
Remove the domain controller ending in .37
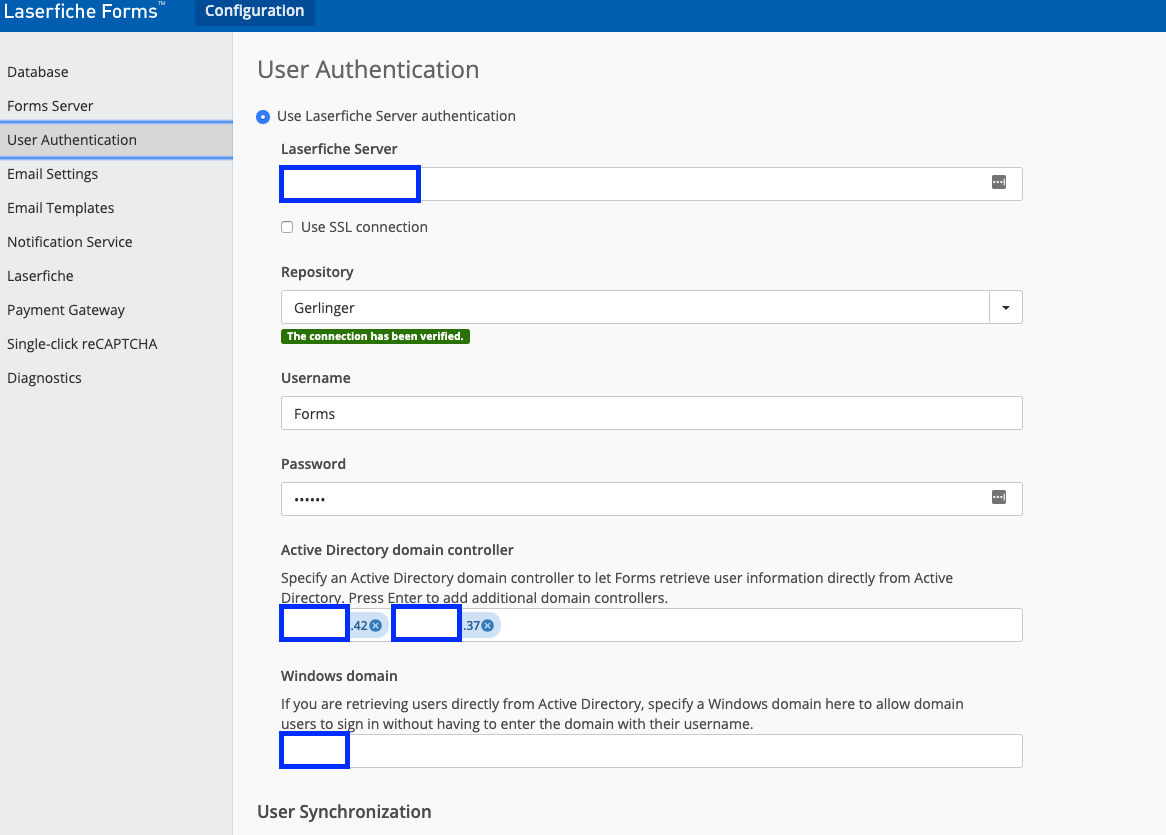[x=488, y=626]
